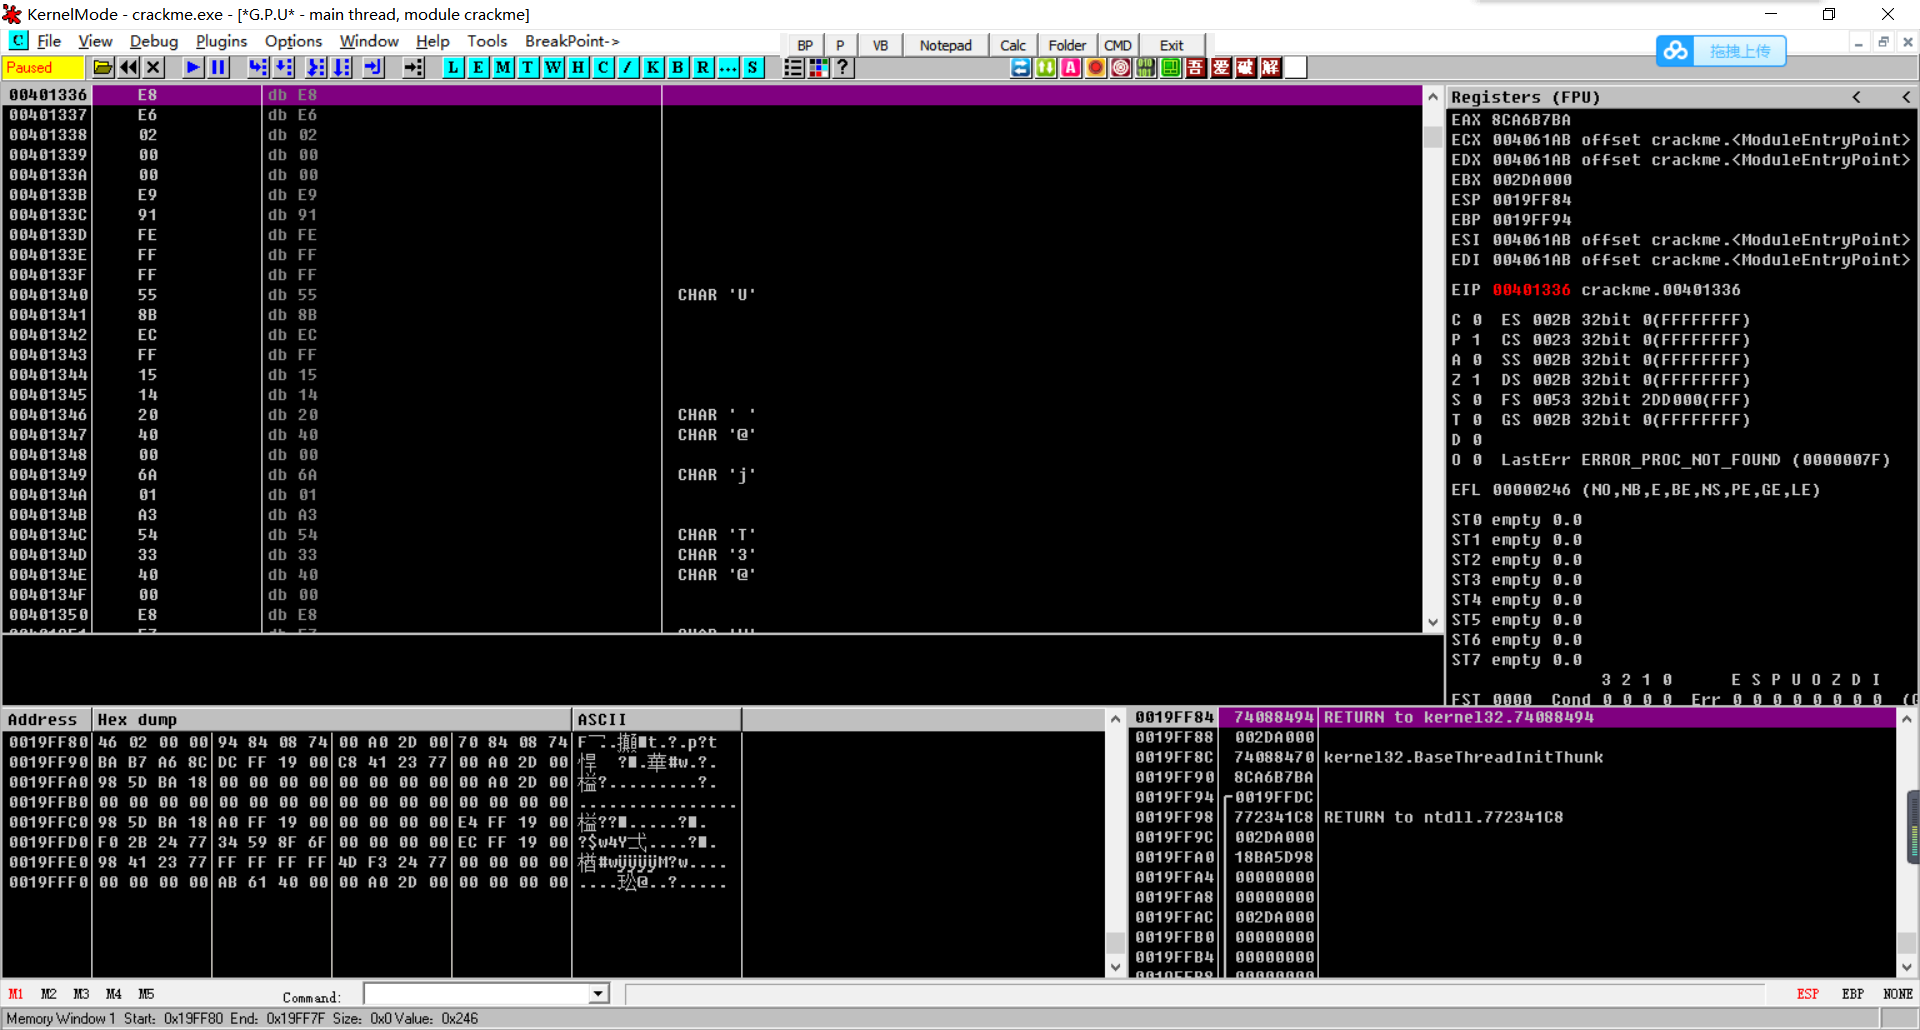
Task: Open the View menu
Action: coord(95,41)
